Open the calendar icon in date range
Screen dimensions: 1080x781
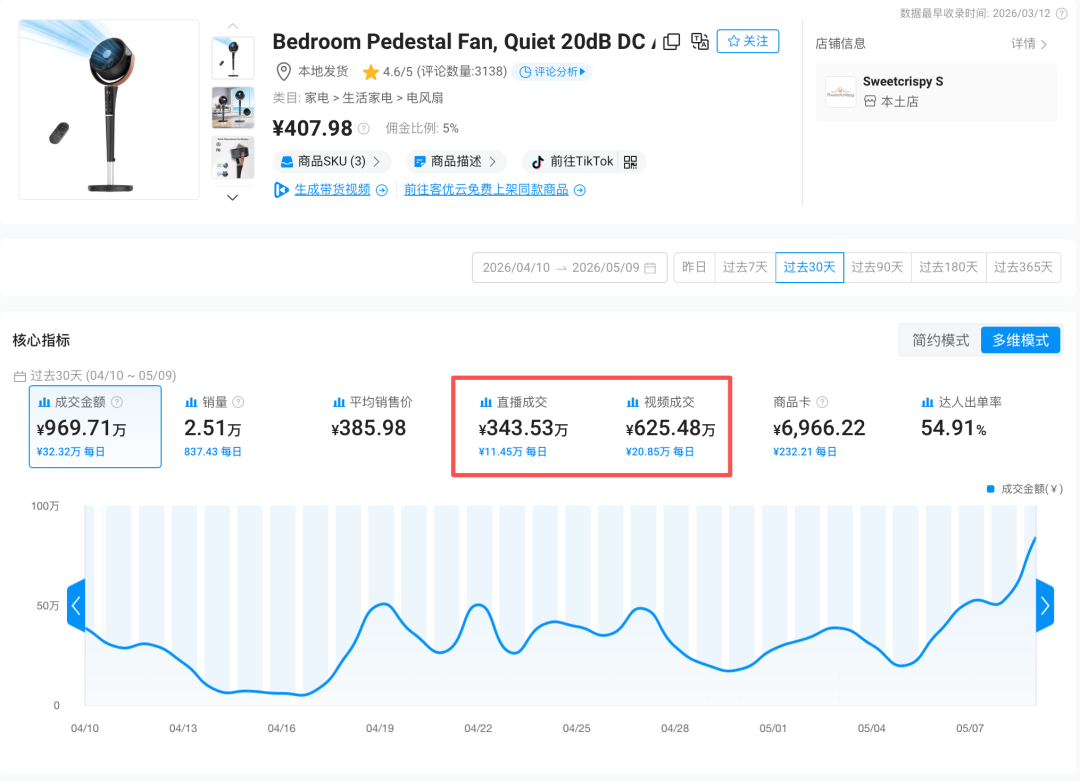[650, 268]
